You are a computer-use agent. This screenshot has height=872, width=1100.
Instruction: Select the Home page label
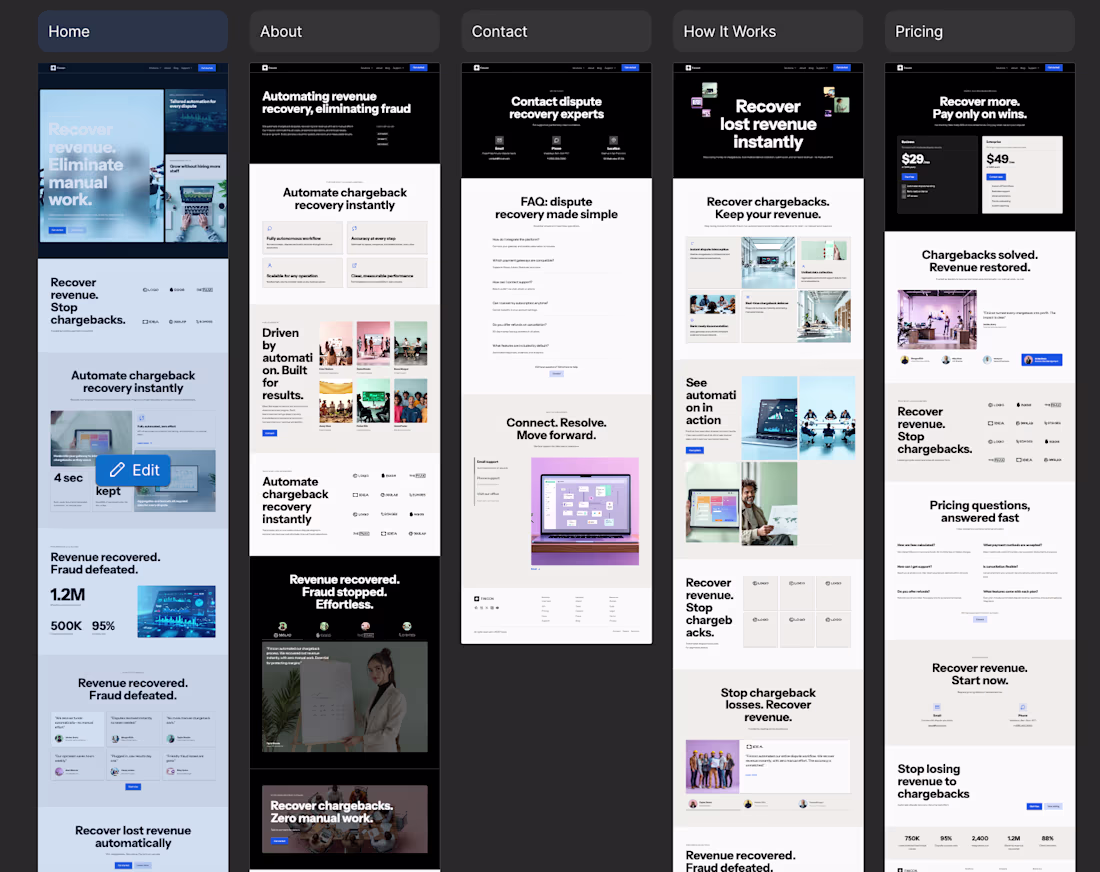click(133, 32)
